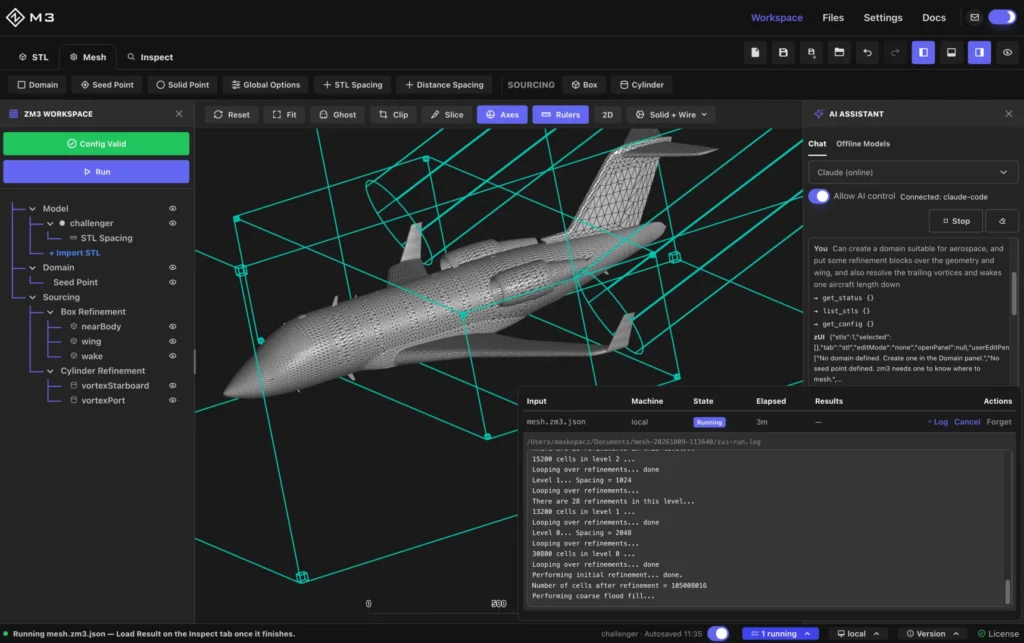The height and width of the screenshot is (643, 1024).
Task: Click the blue Run button
Action: [96, 172]
